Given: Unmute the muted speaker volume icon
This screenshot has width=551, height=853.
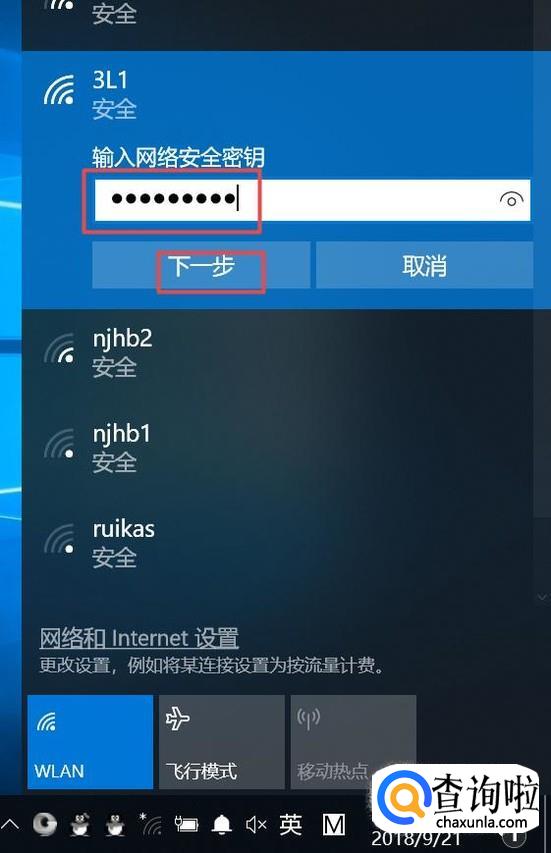Looking at the screenshot, I should point(256,825).
